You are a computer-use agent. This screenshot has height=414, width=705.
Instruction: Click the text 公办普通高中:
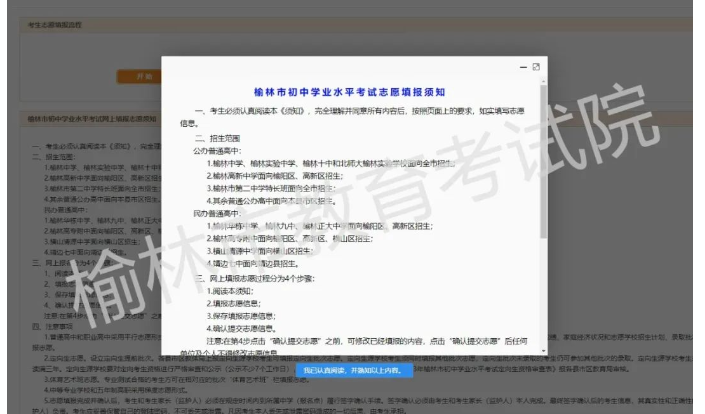[x=217, y=151]
